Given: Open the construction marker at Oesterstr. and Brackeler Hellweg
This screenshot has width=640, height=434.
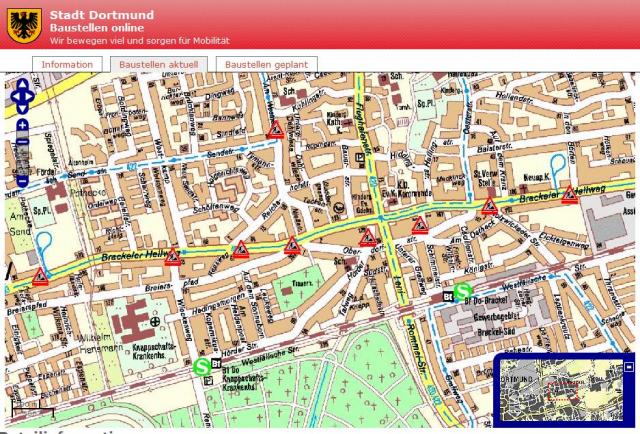Looking at the screenshot, I should click(489, 206).
